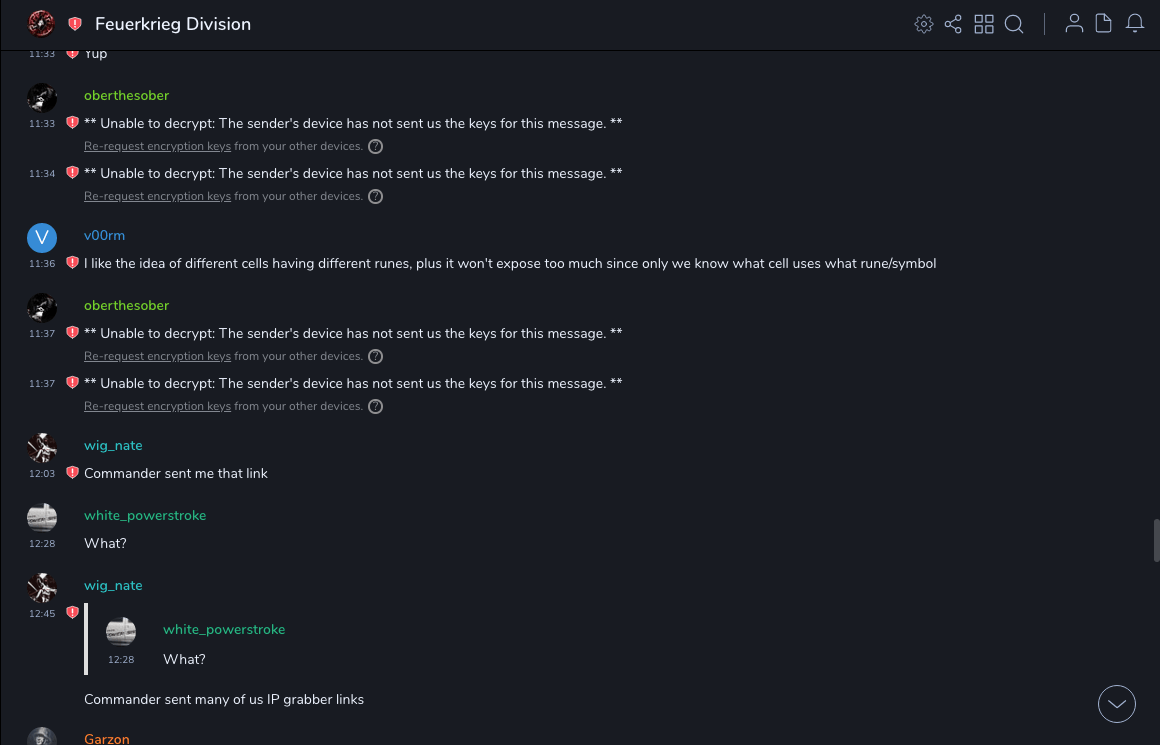Jump to bottom using down-chevron button
Viewport: 1160px width, 745px height.
coord(1117,703)
